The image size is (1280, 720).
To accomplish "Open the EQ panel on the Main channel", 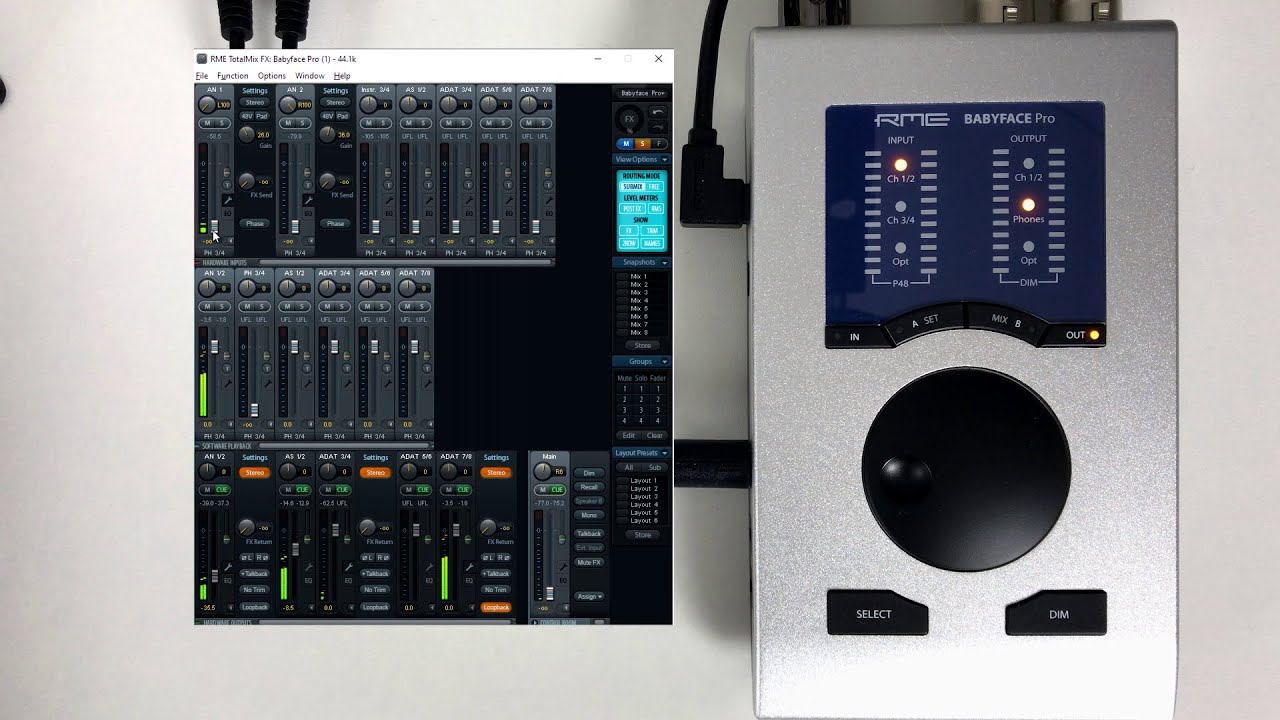I will click(x=563, y=580).
